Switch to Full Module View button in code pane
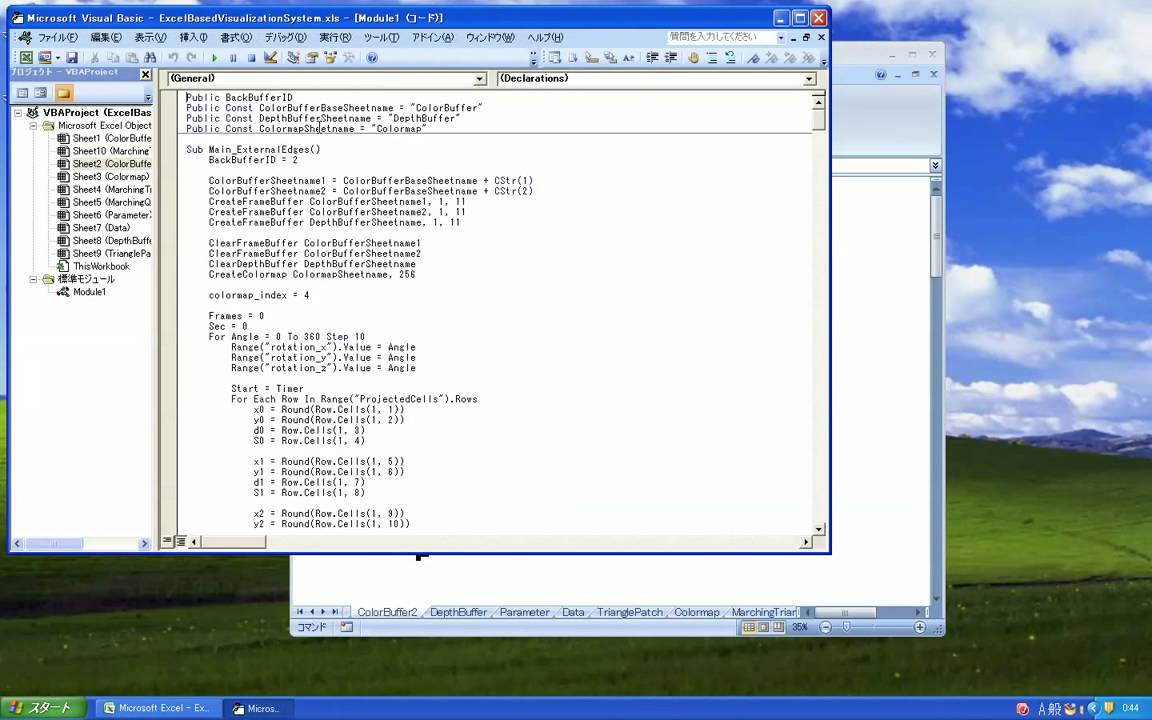Viewport: 1152px width, 720px height. tap(181, 541)
